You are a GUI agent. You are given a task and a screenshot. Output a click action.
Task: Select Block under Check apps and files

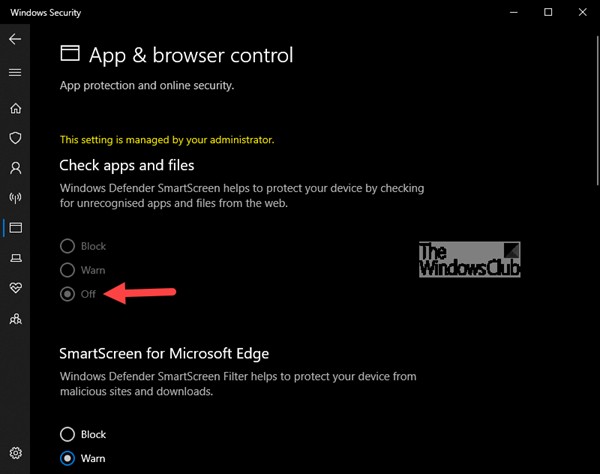(67, 246)
